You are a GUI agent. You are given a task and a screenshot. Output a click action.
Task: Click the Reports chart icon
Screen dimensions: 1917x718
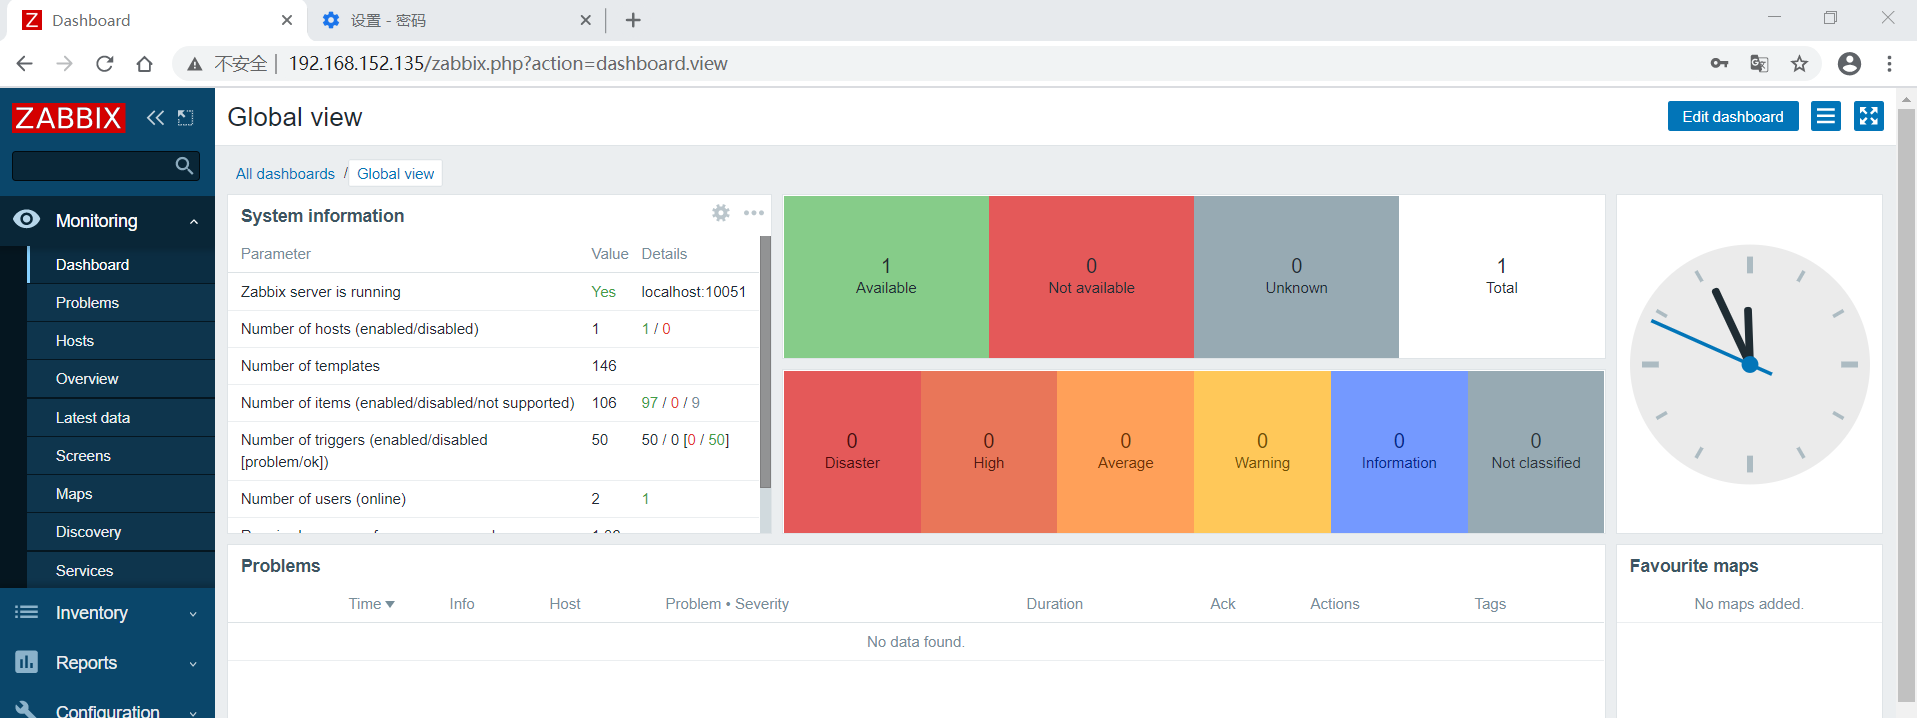point(27,662)
